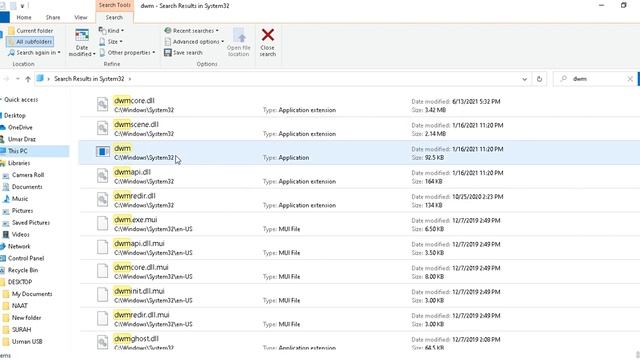The image size is (640, 360).
Task: Click the Search Tools contextual tab
Action: (115, 5)
